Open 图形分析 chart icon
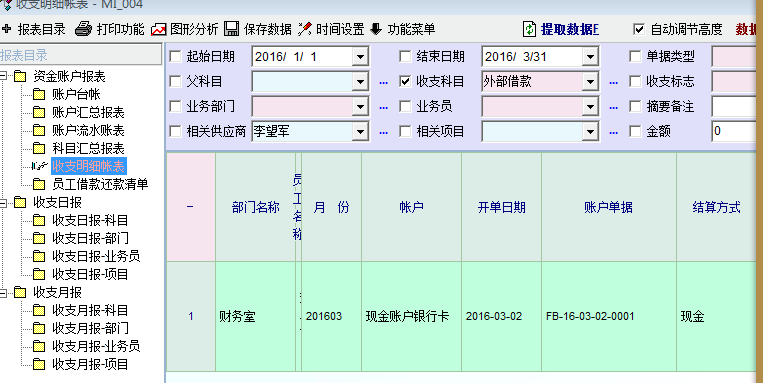 [159, 29]
